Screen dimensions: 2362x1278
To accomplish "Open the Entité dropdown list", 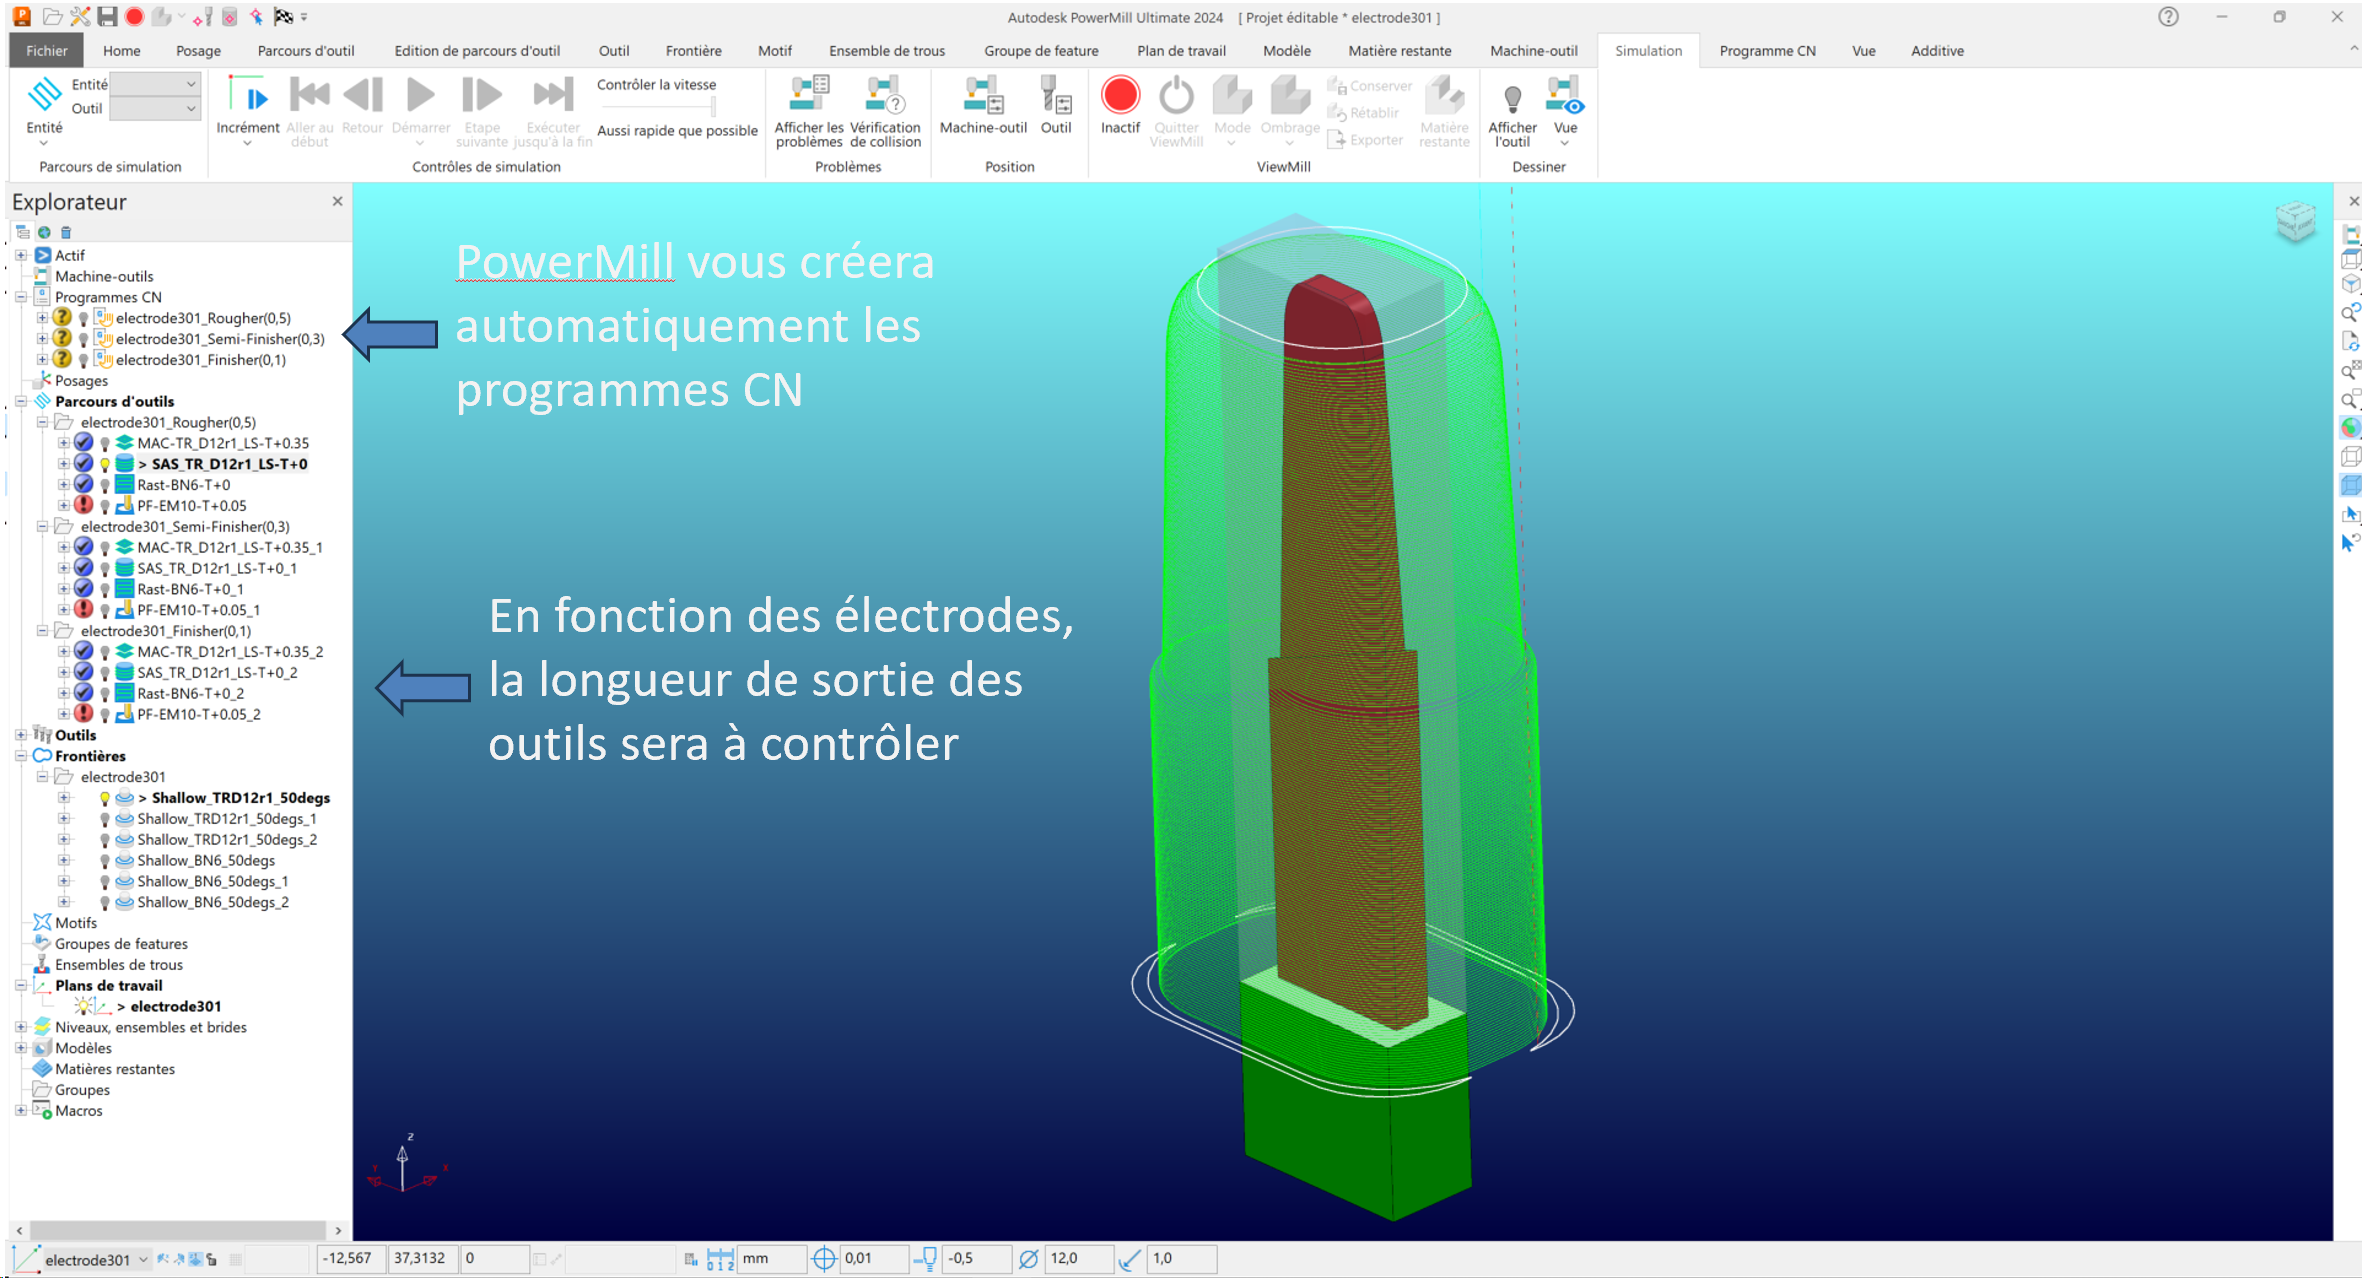I will tap(154, 84).
